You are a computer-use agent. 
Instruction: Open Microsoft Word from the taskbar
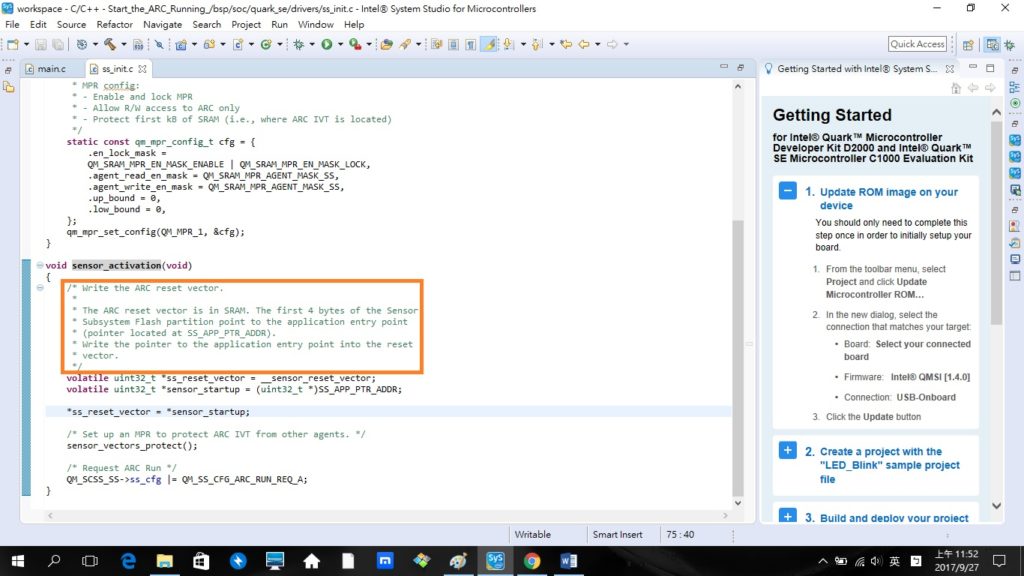point(568,560)
